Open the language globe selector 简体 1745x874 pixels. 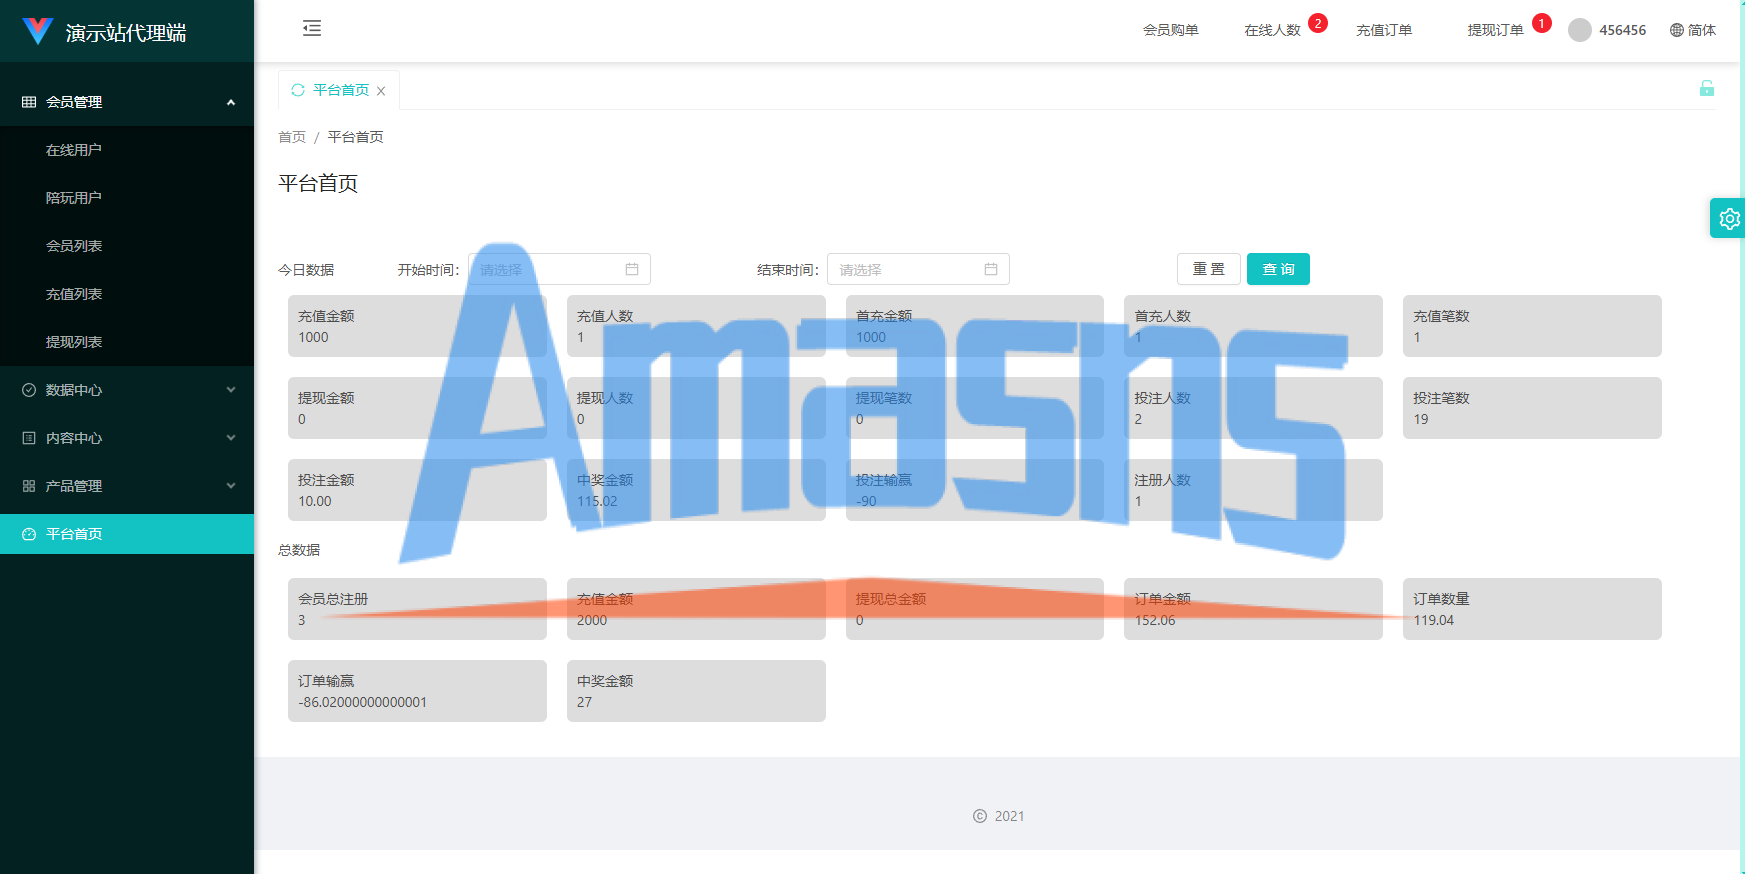[x=1693, y=30]
